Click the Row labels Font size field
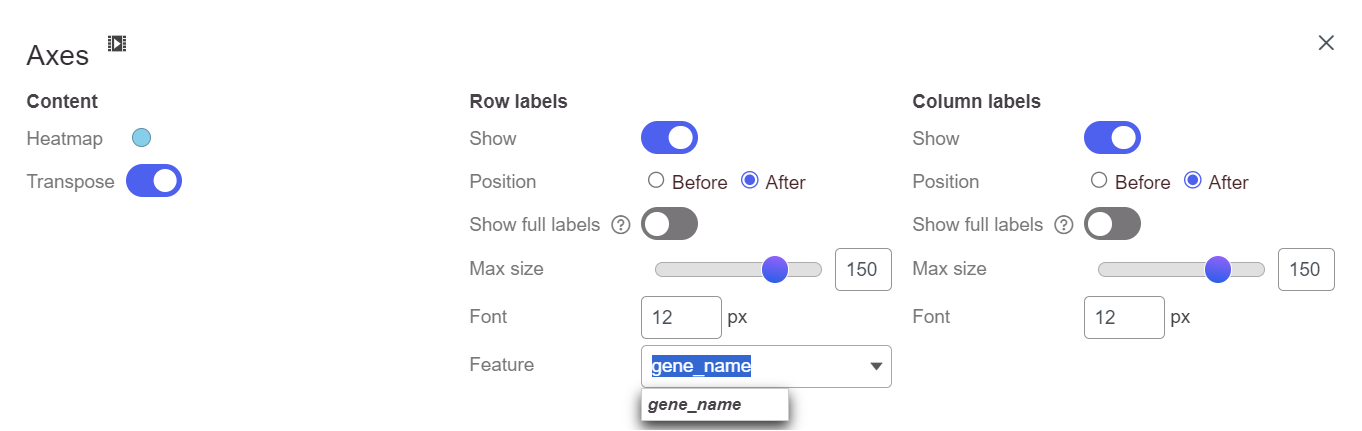1362x431 pixels. (681, 317)
